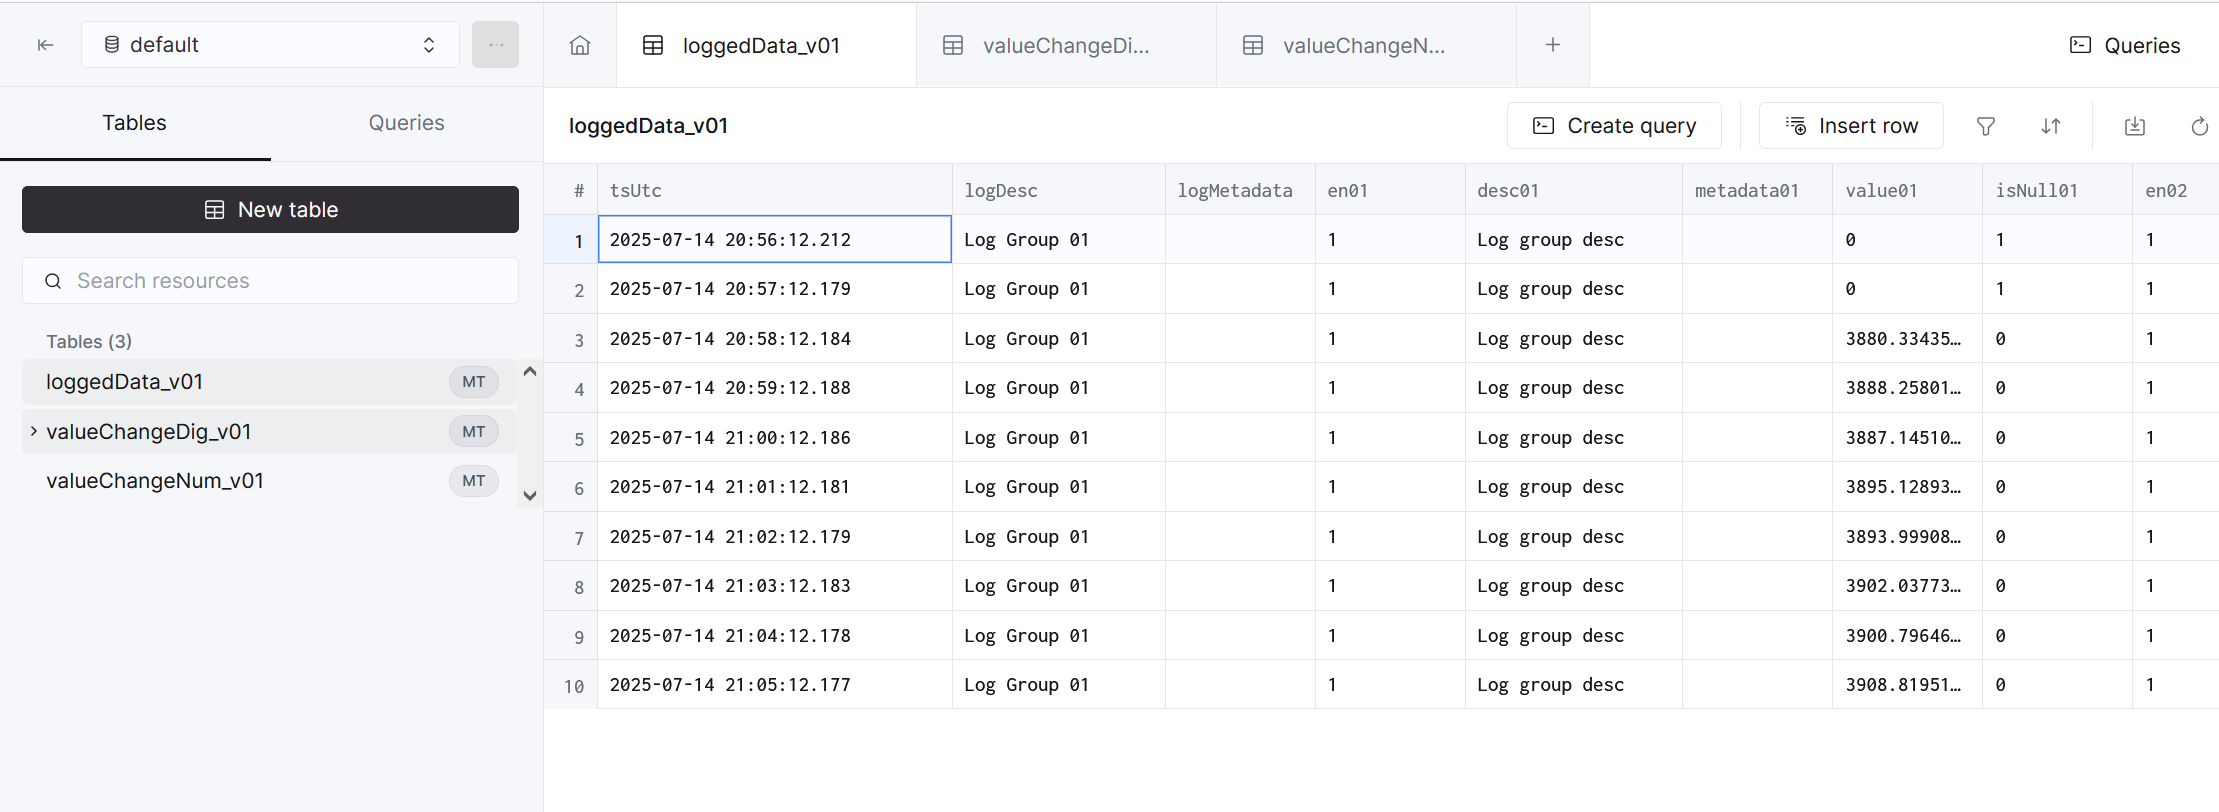Open the Queries panel at top right

(2124, 46)
